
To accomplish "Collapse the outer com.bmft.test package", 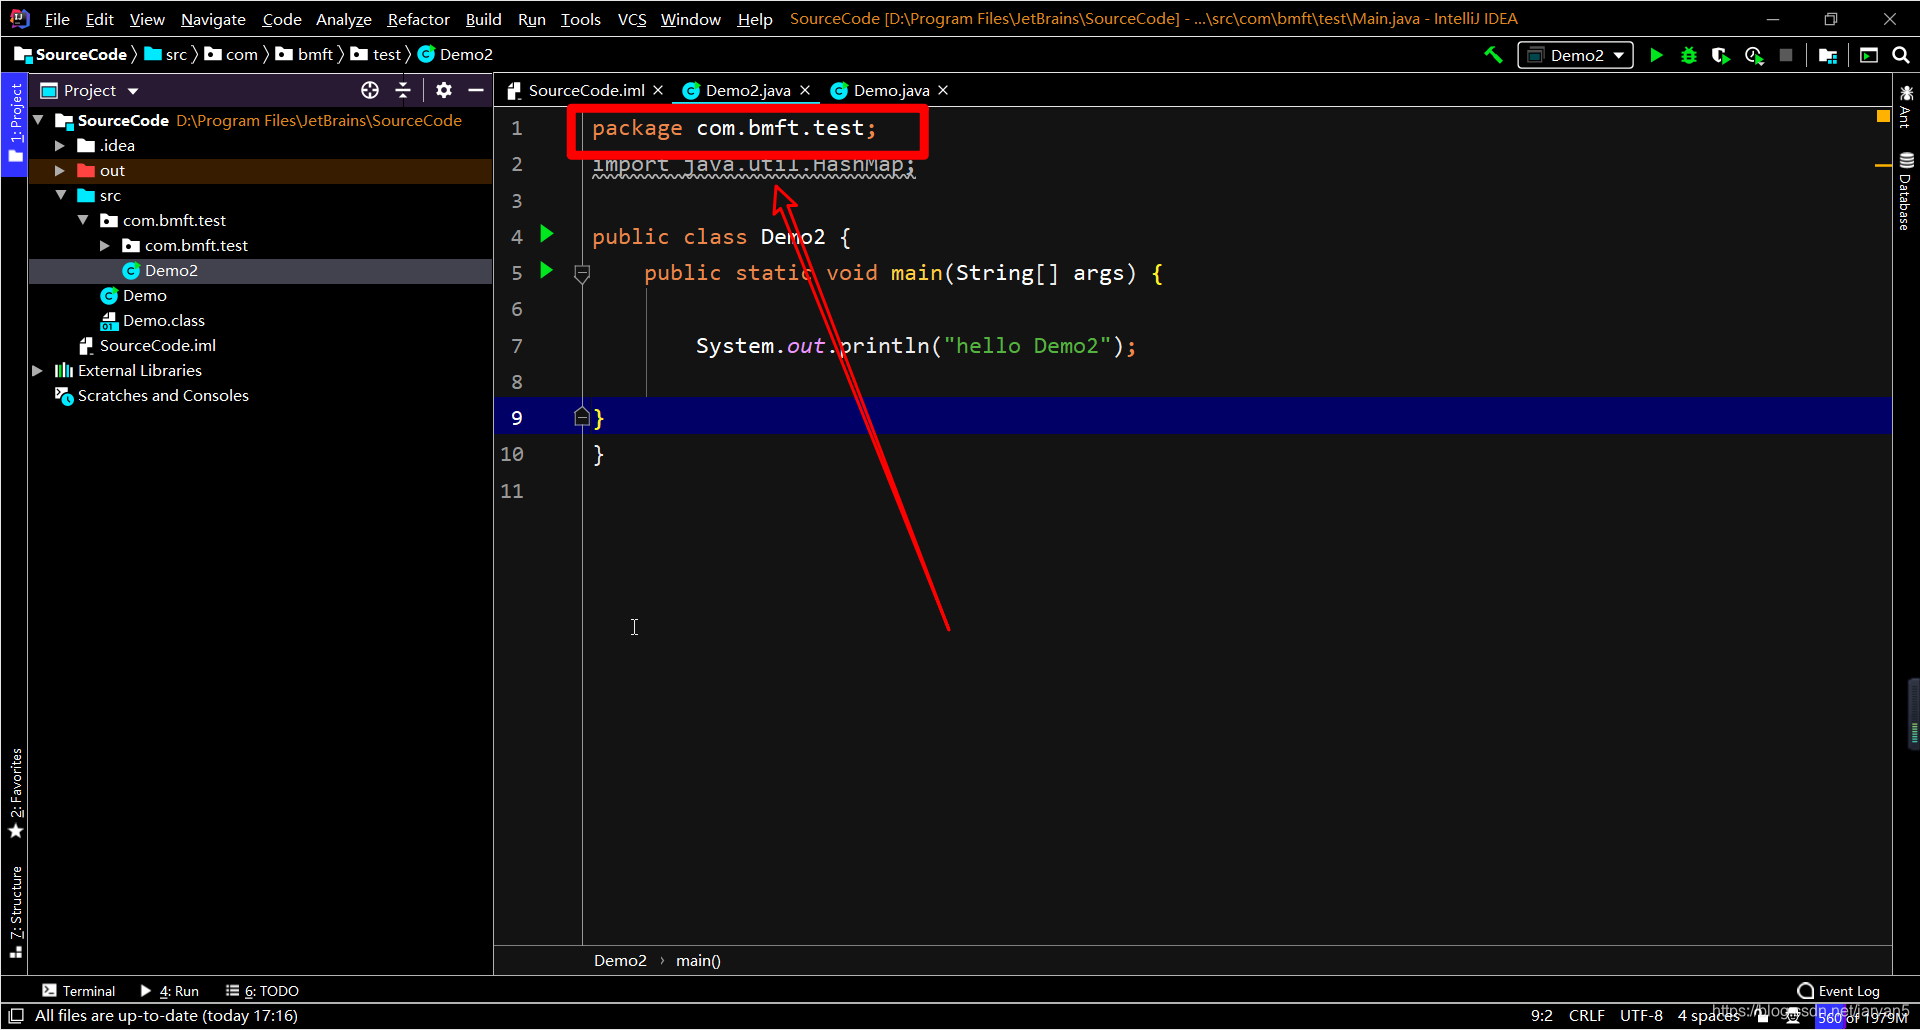I will pos(83,220).
